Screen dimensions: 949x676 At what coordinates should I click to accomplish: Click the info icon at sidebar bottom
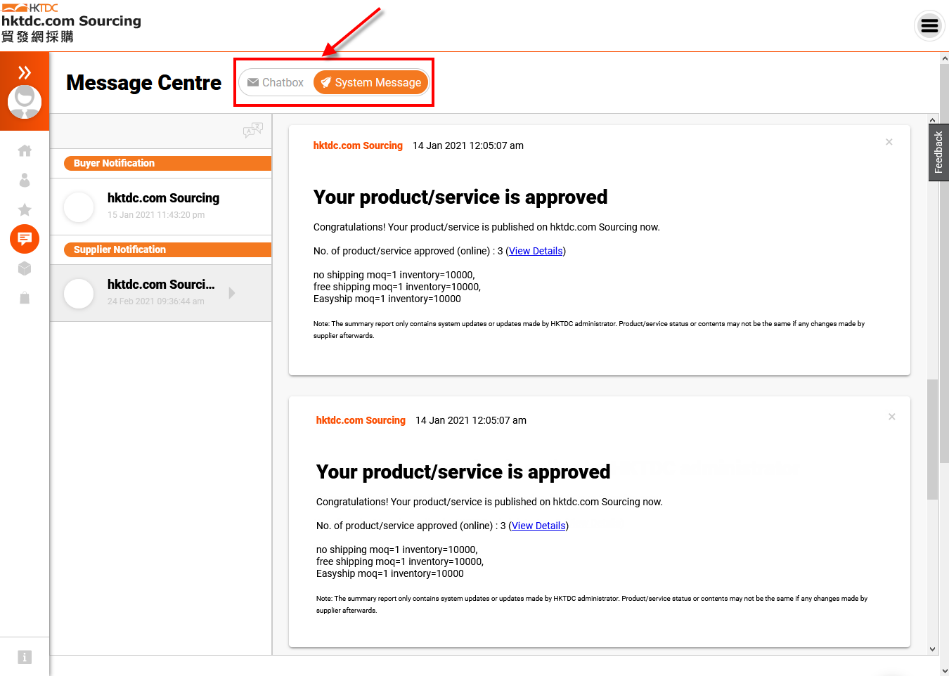pos(25,657)
